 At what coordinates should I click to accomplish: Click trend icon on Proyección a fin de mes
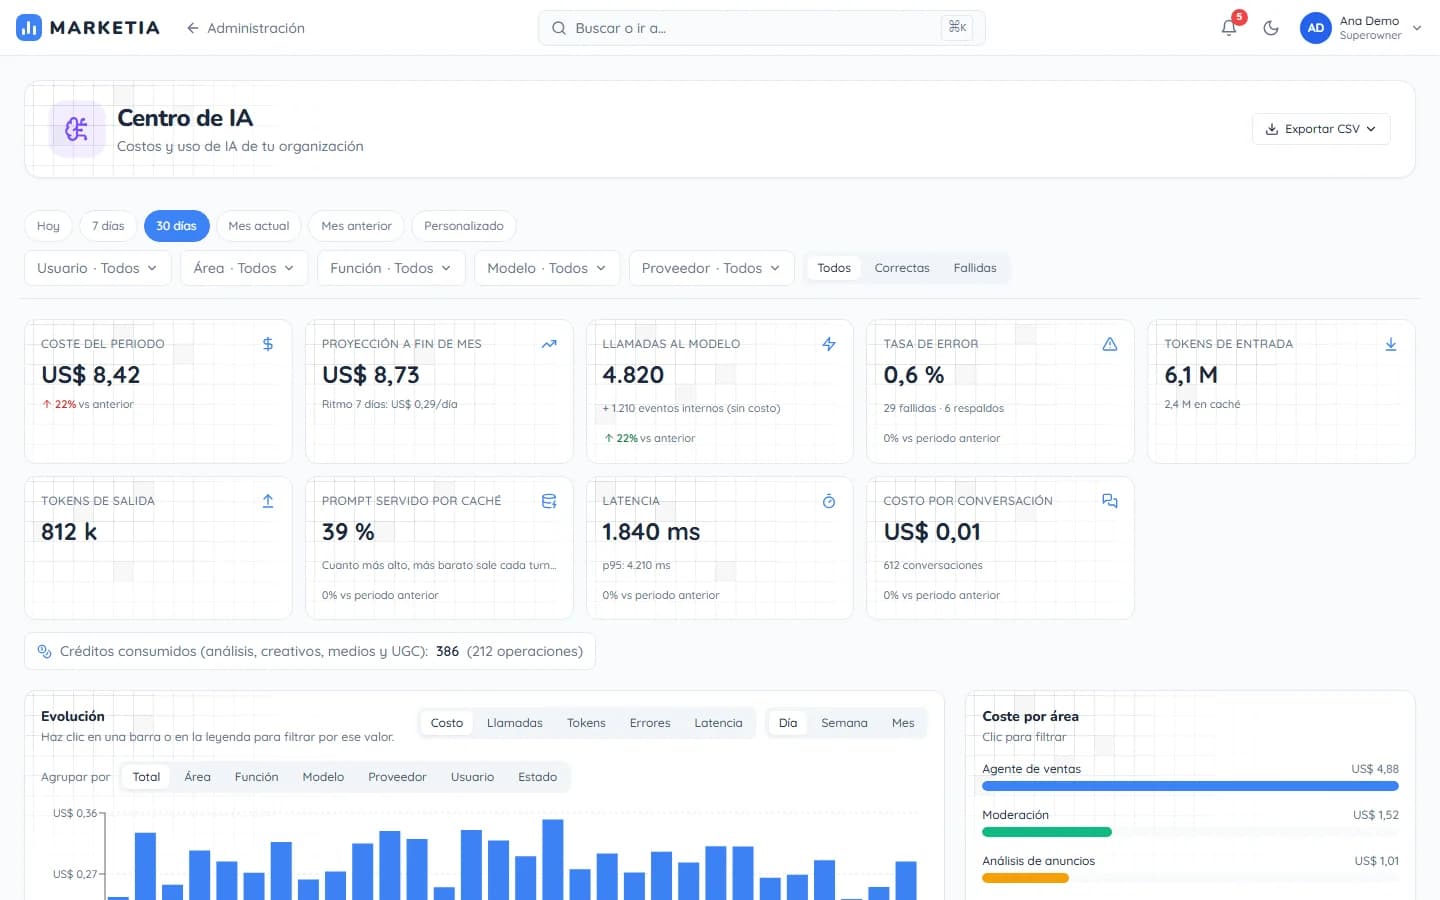pos(549,344)
